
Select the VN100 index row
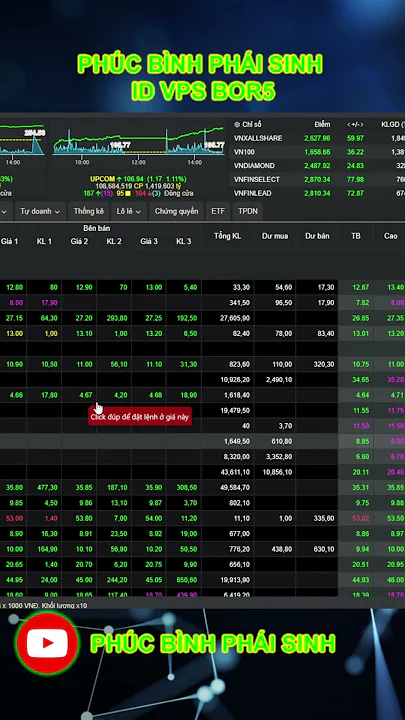[317, 152]
